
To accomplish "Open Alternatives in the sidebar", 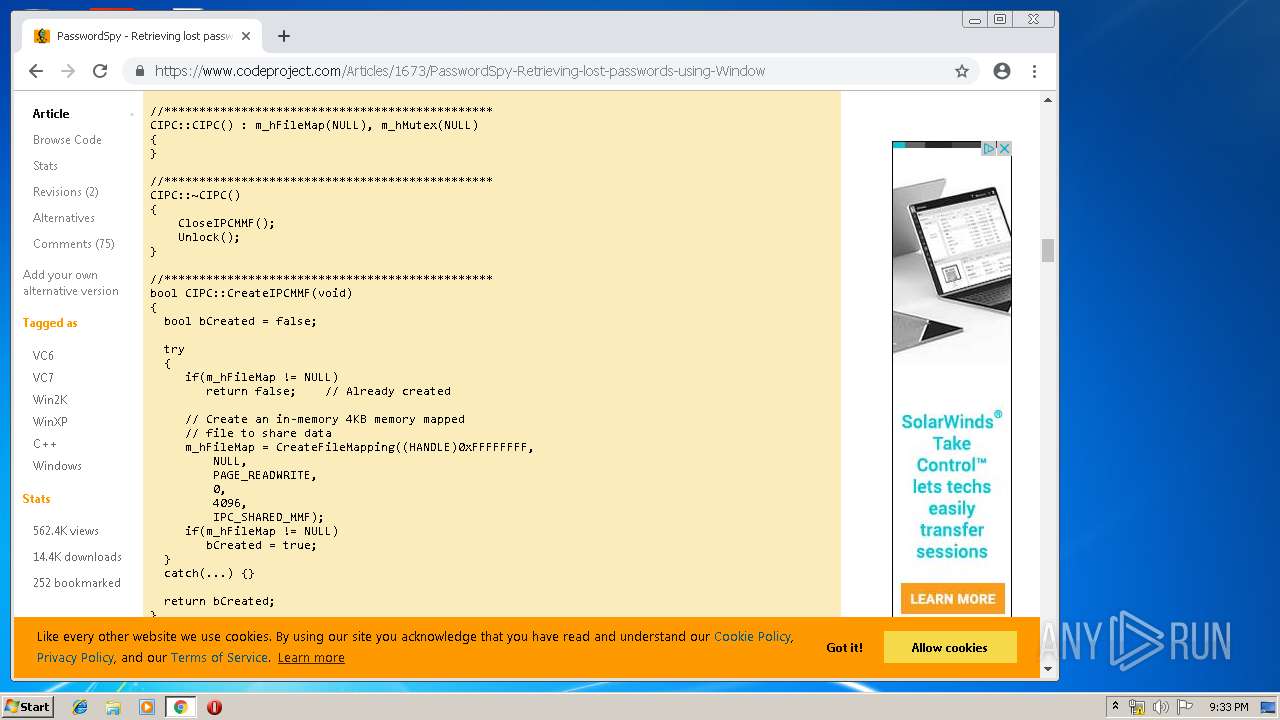I will (64, 218).
